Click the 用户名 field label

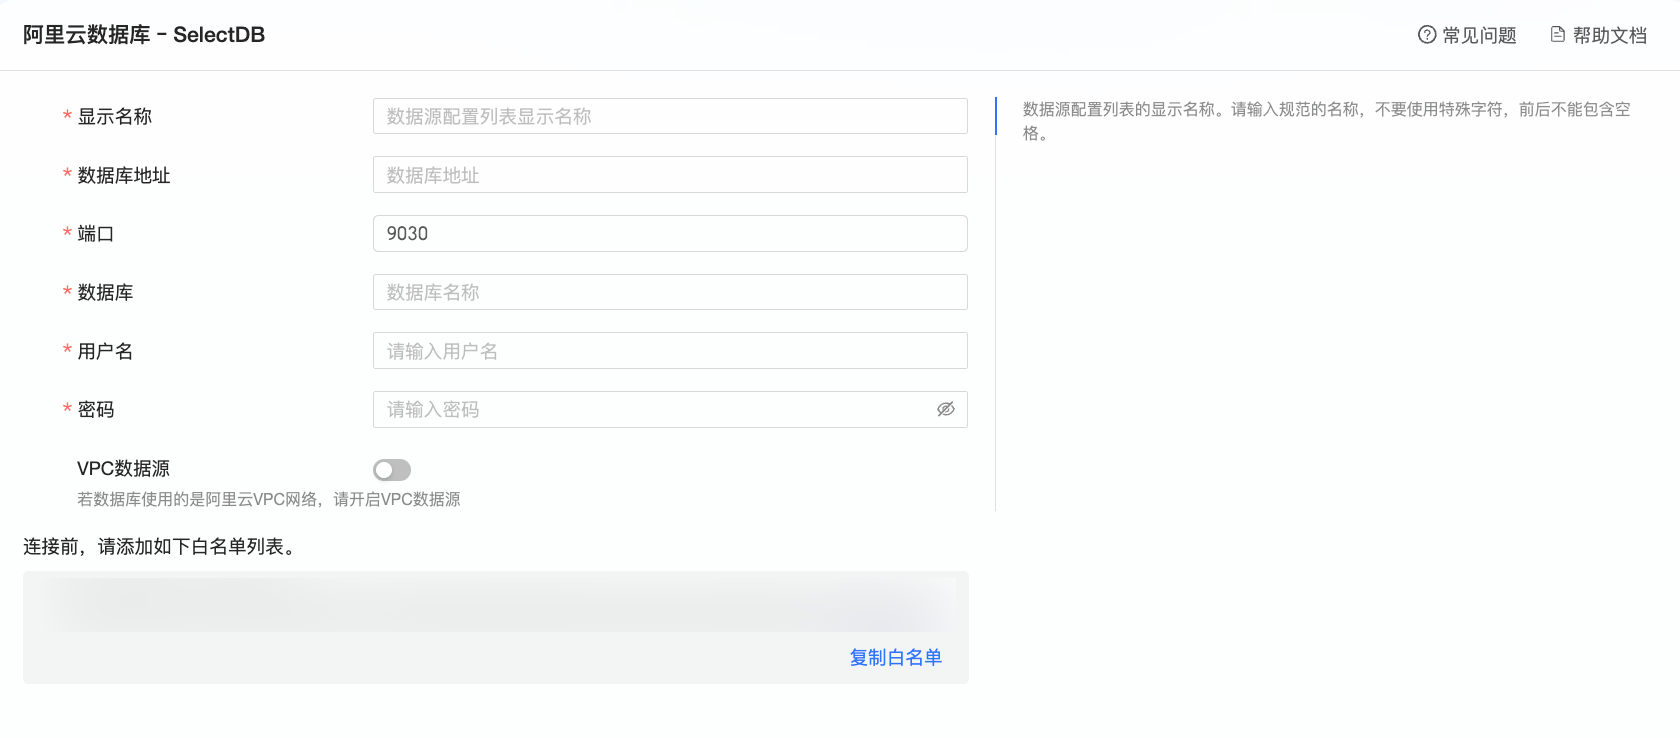105,351
